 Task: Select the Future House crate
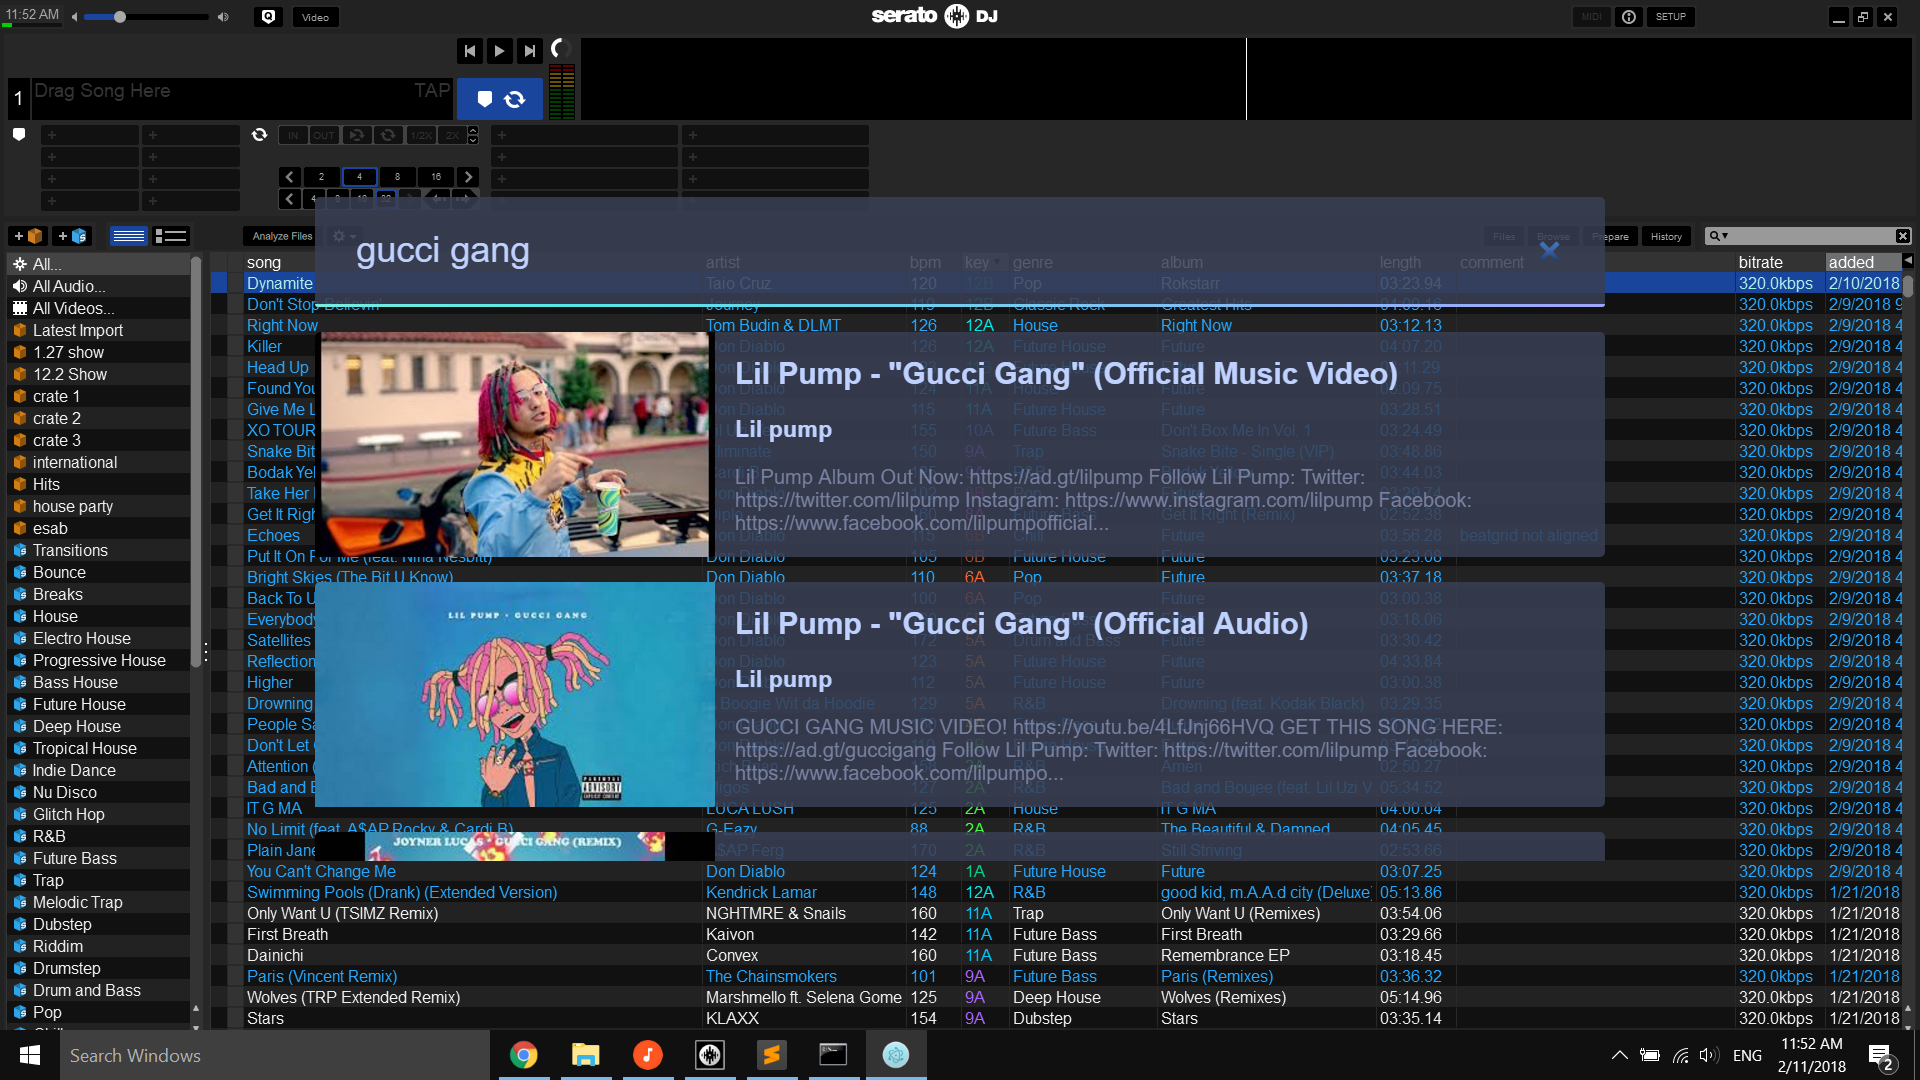click(x=79, y=704)
